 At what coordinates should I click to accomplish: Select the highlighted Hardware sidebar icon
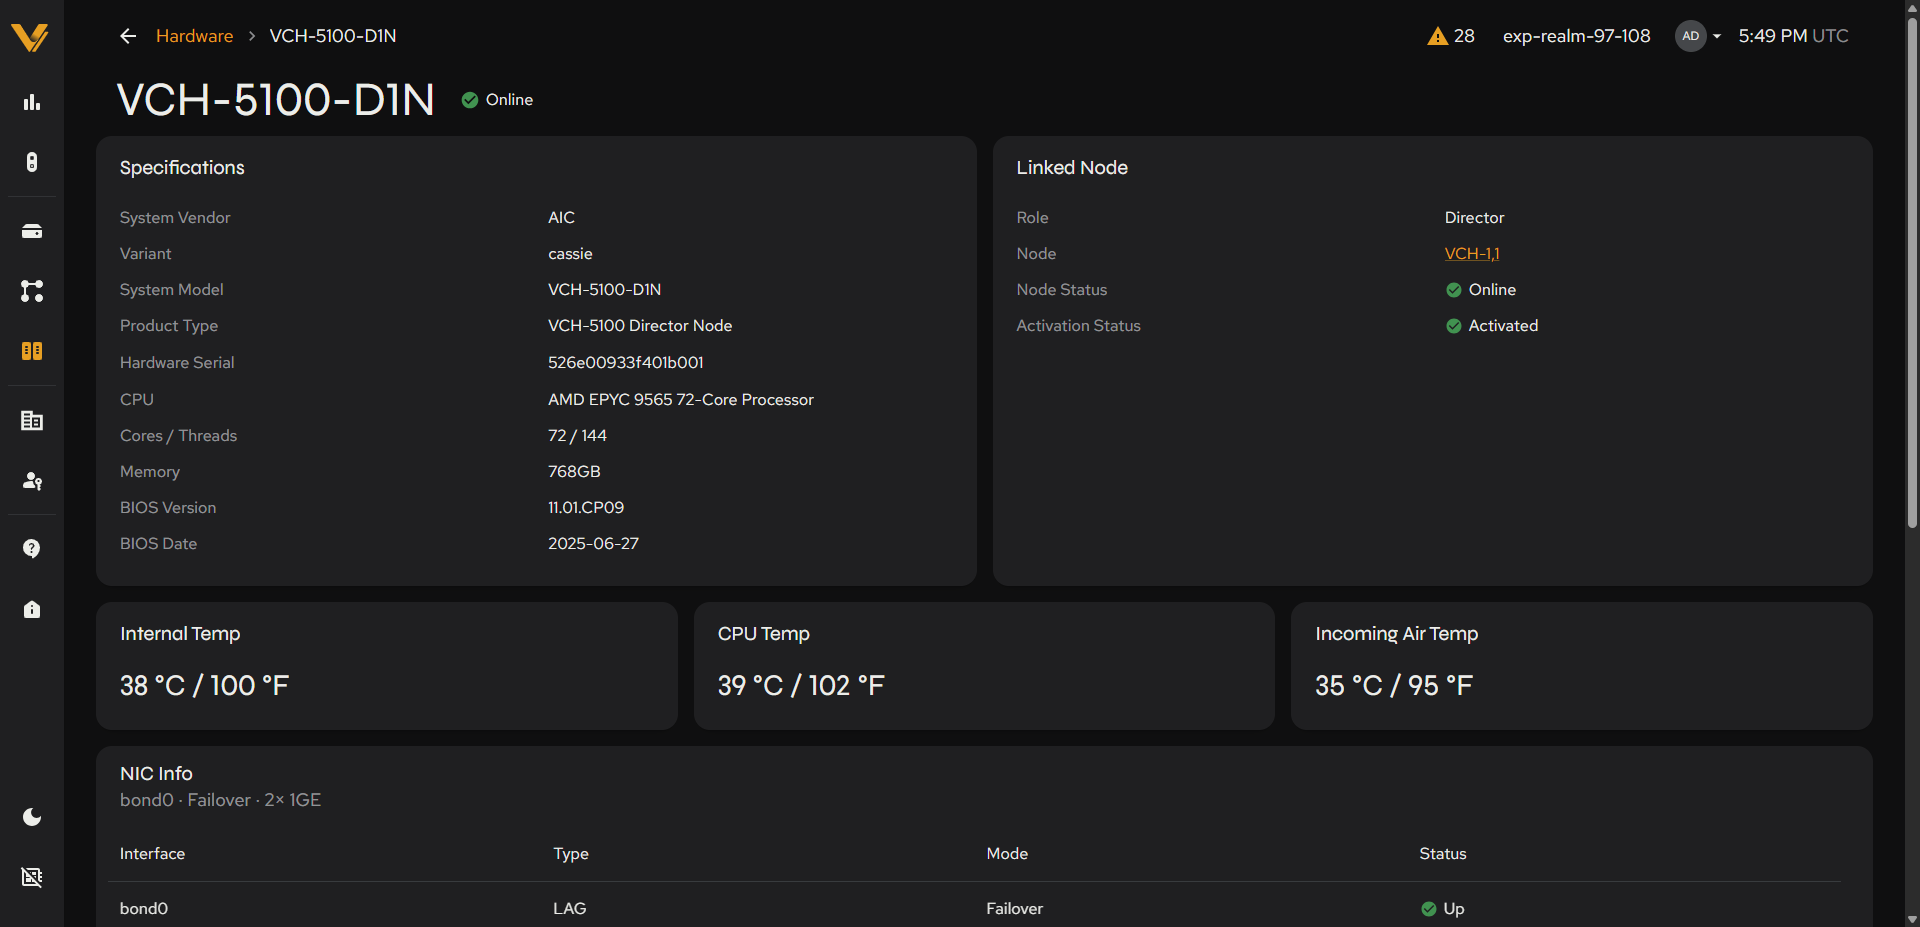[x=32, y=351]
